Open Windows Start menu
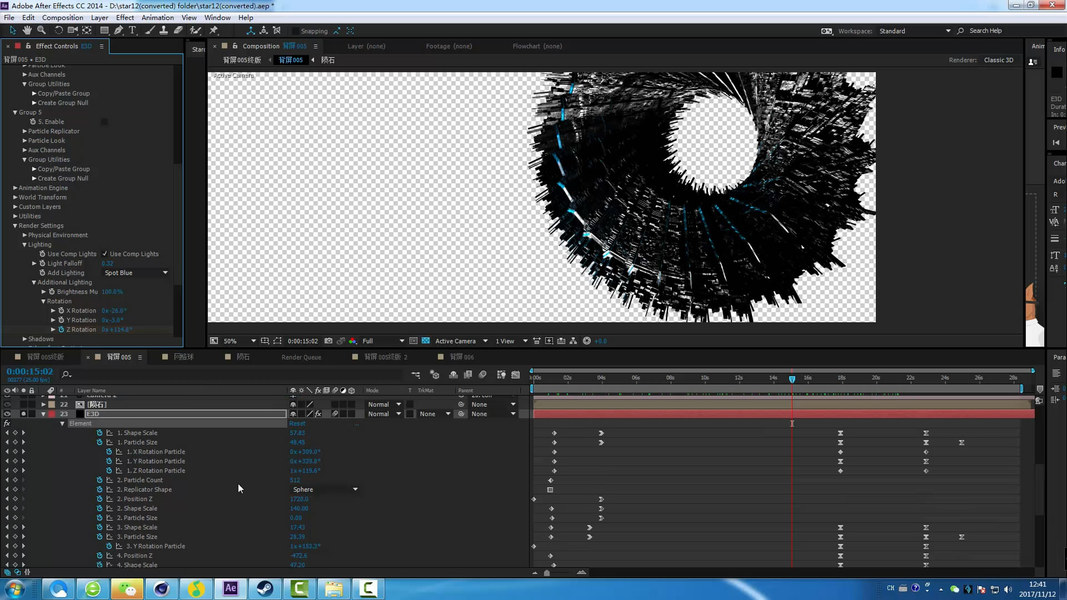 pyautogui.click(x=15, y=588)
